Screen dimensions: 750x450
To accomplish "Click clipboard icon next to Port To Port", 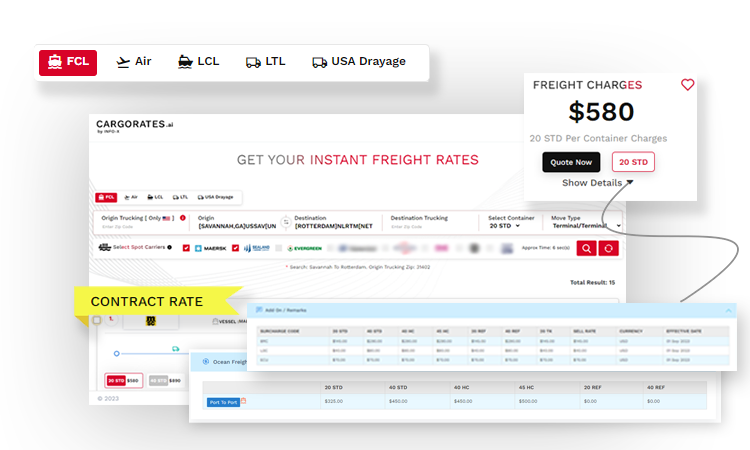I will click(243, 401).
